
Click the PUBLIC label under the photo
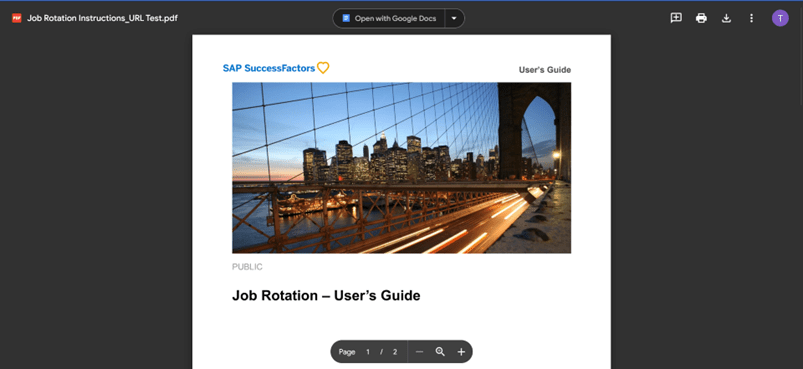point(247,267)
